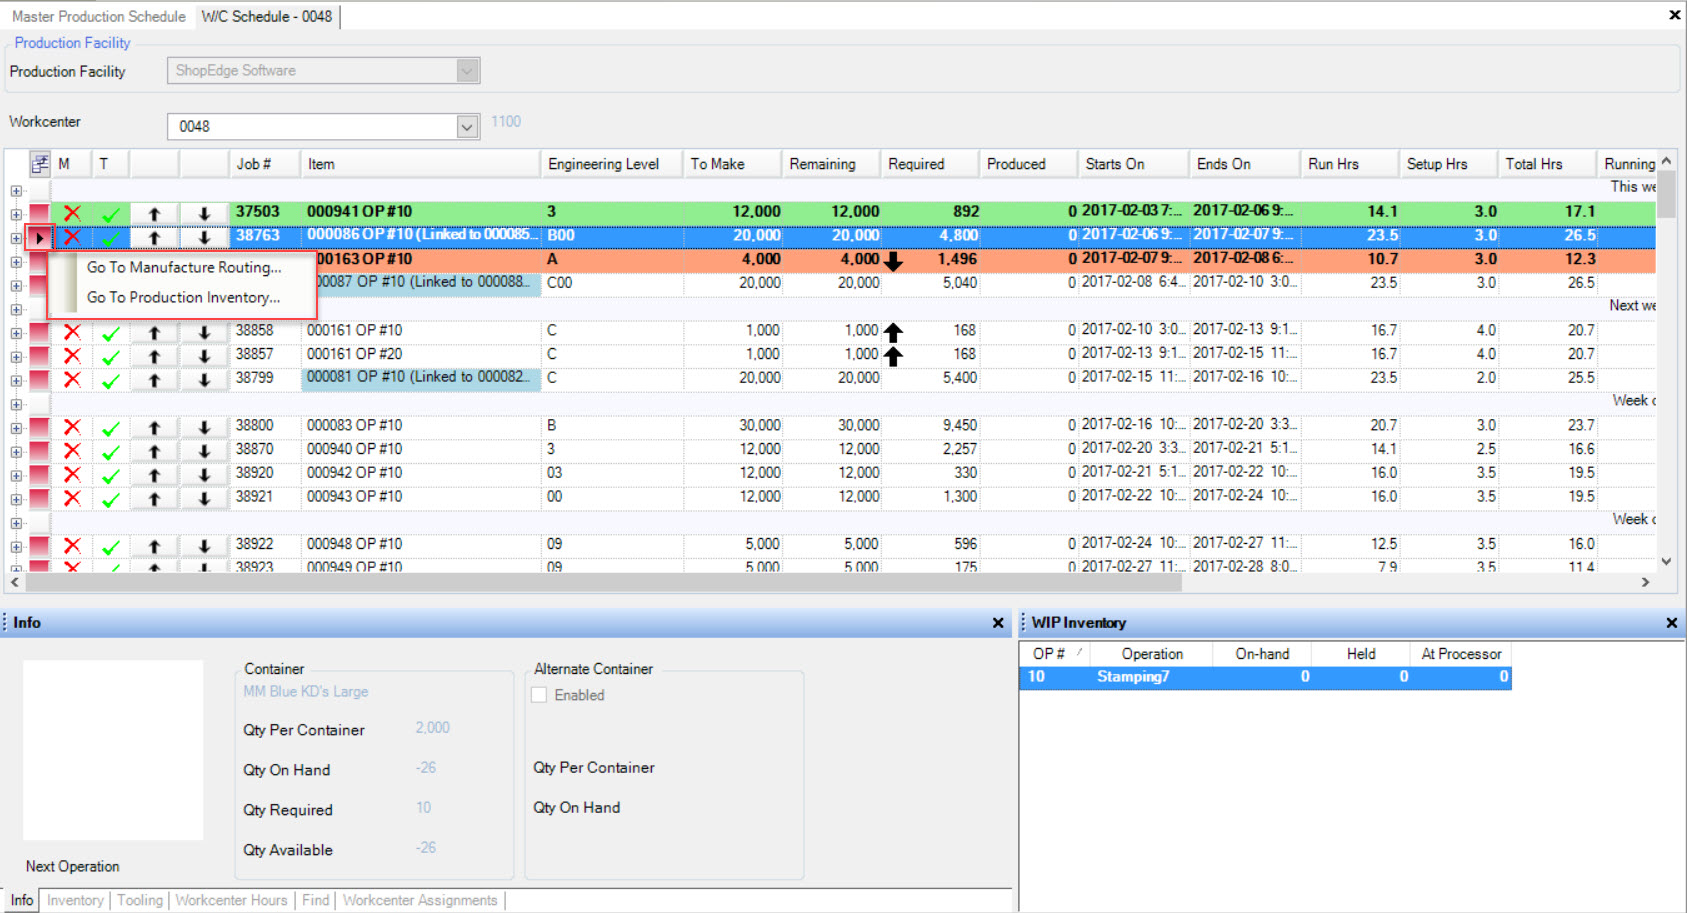
Task: Close the Info panel
Action: tap(997, 623)
